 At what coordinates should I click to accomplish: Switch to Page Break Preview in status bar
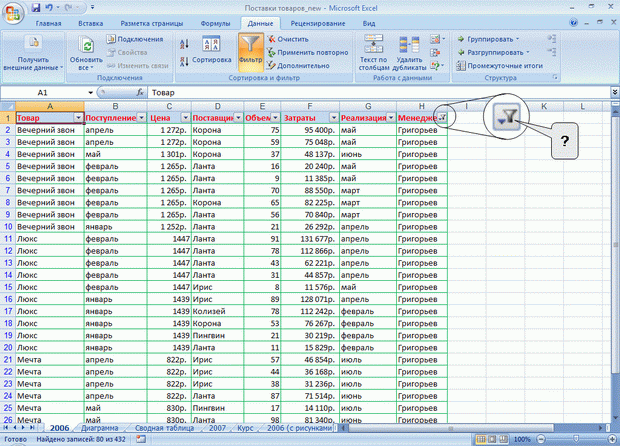[503, 439]
